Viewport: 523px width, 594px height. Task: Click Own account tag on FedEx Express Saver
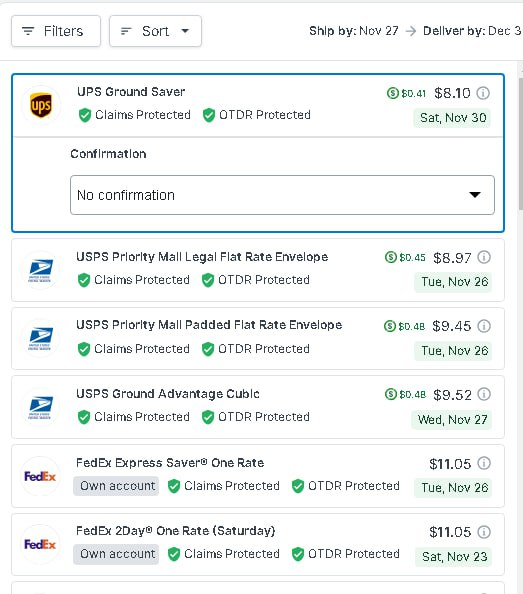(x=116, y=486)
